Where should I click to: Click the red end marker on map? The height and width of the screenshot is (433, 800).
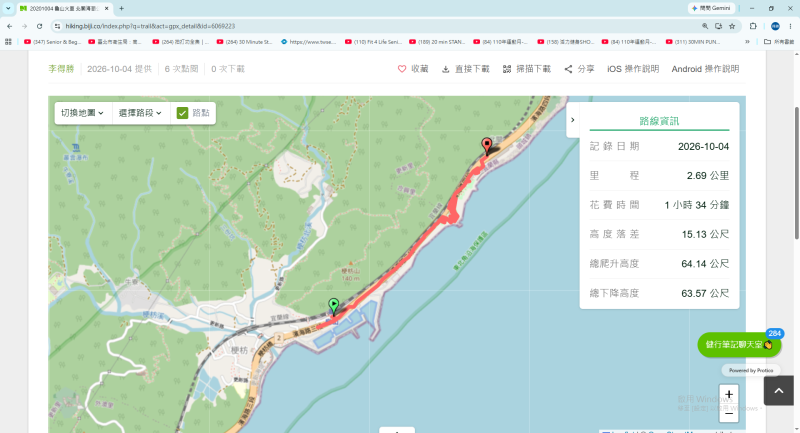click(x=487, y=145)
